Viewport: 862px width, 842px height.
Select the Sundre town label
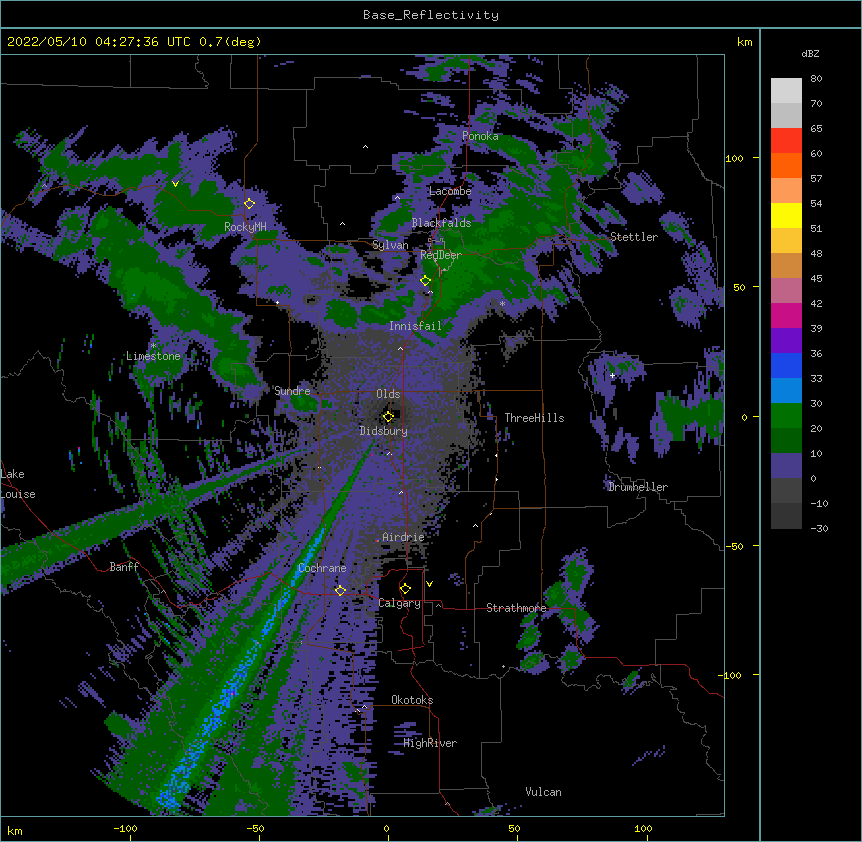coord(292,391)
